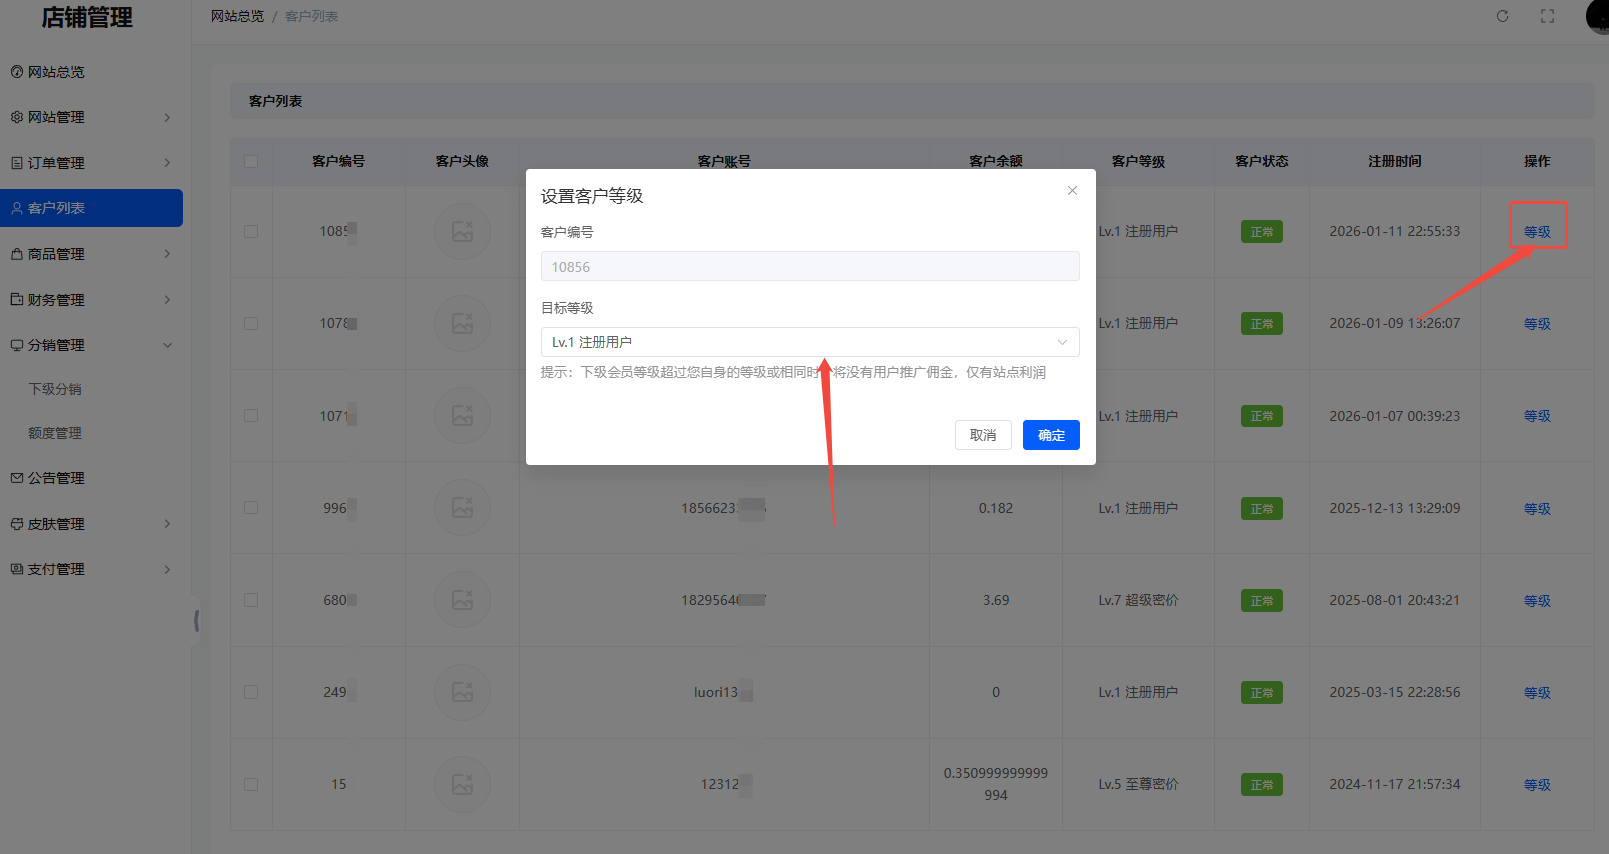Image resolution: width=1609 pixels, height=854 pixels.
Task: Expand 皮肤管理 sidebar menu
Action: click(x=92, y=524)
